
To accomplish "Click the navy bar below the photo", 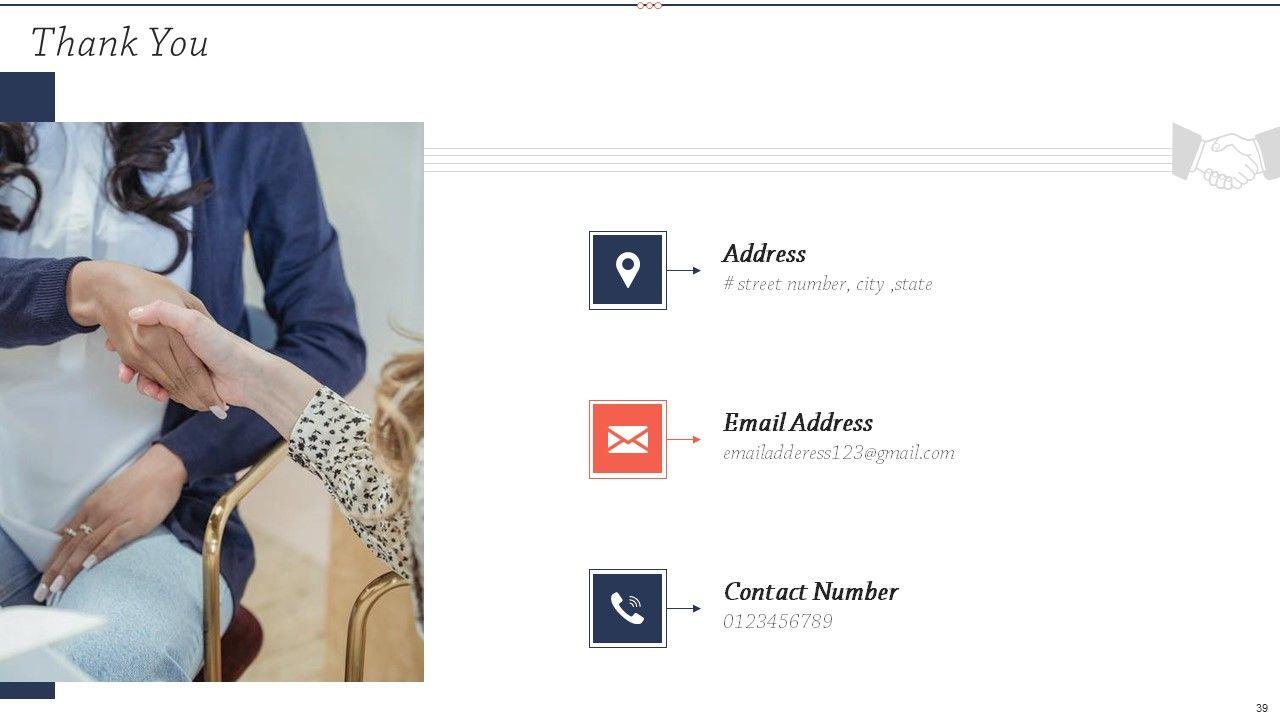I will click(27, 690).
